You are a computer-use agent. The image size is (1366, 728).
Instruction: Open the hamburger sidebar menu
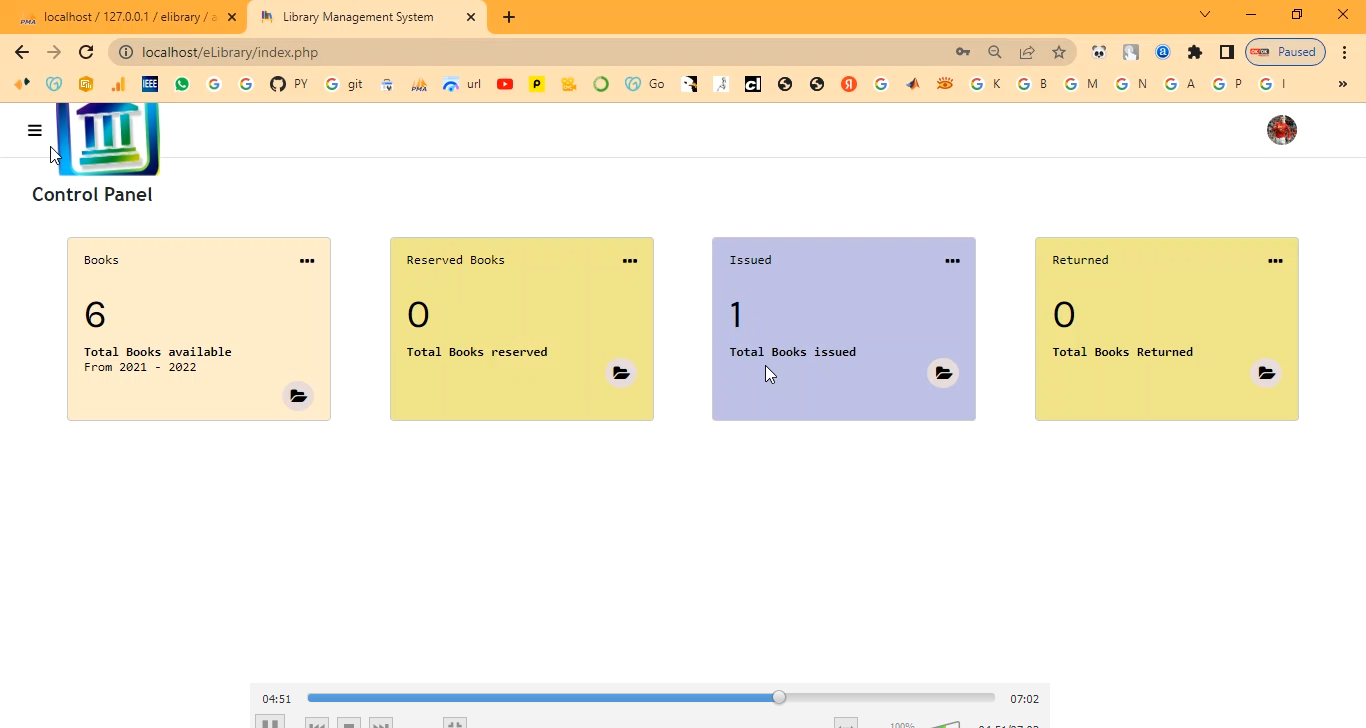(35, 130)
